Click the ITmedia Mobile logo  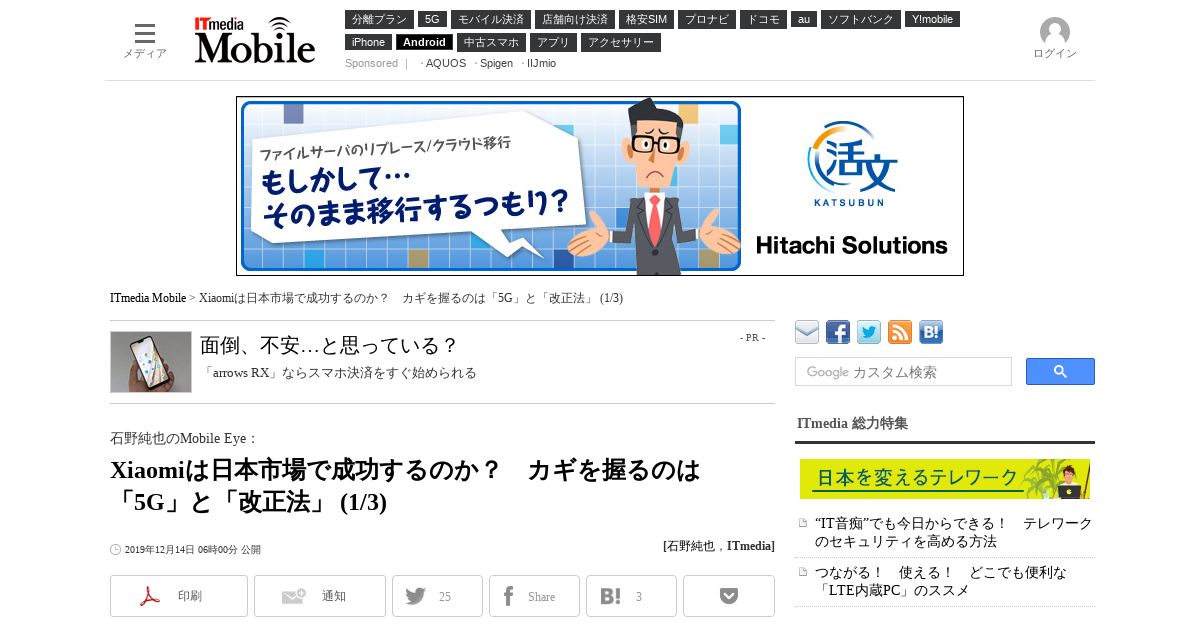[255, 40]
